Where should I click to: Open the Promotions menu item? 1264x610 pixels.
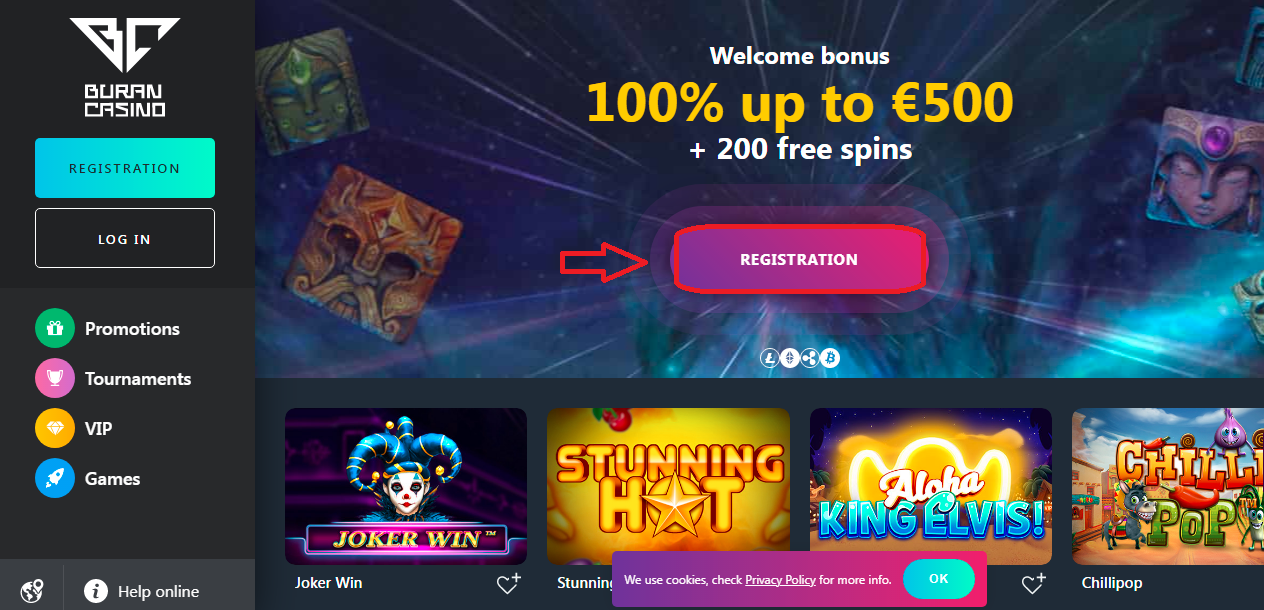pyautogui.click(x=132, y=329)
